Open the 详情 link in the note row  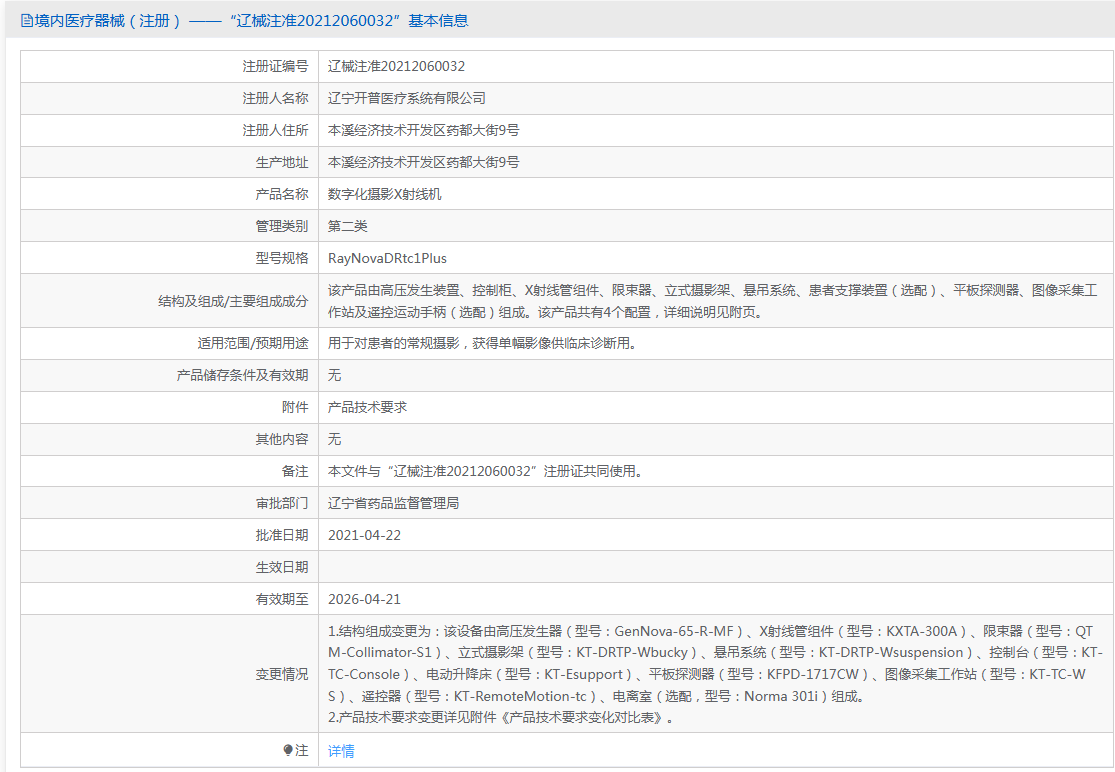pyautogui.click(x=341, y=751)
